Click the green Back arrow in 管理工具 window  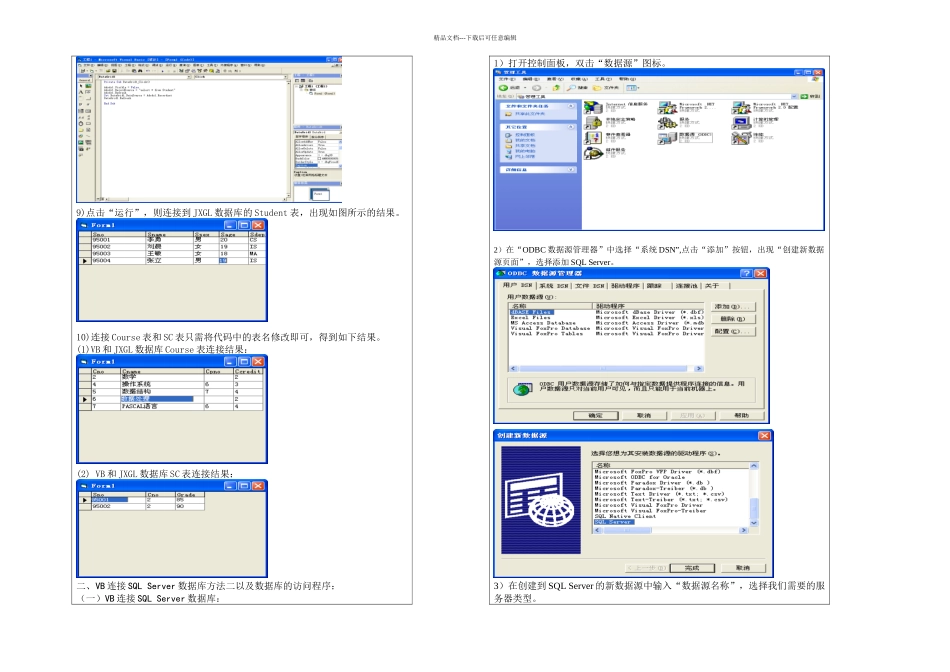(503, 88)
